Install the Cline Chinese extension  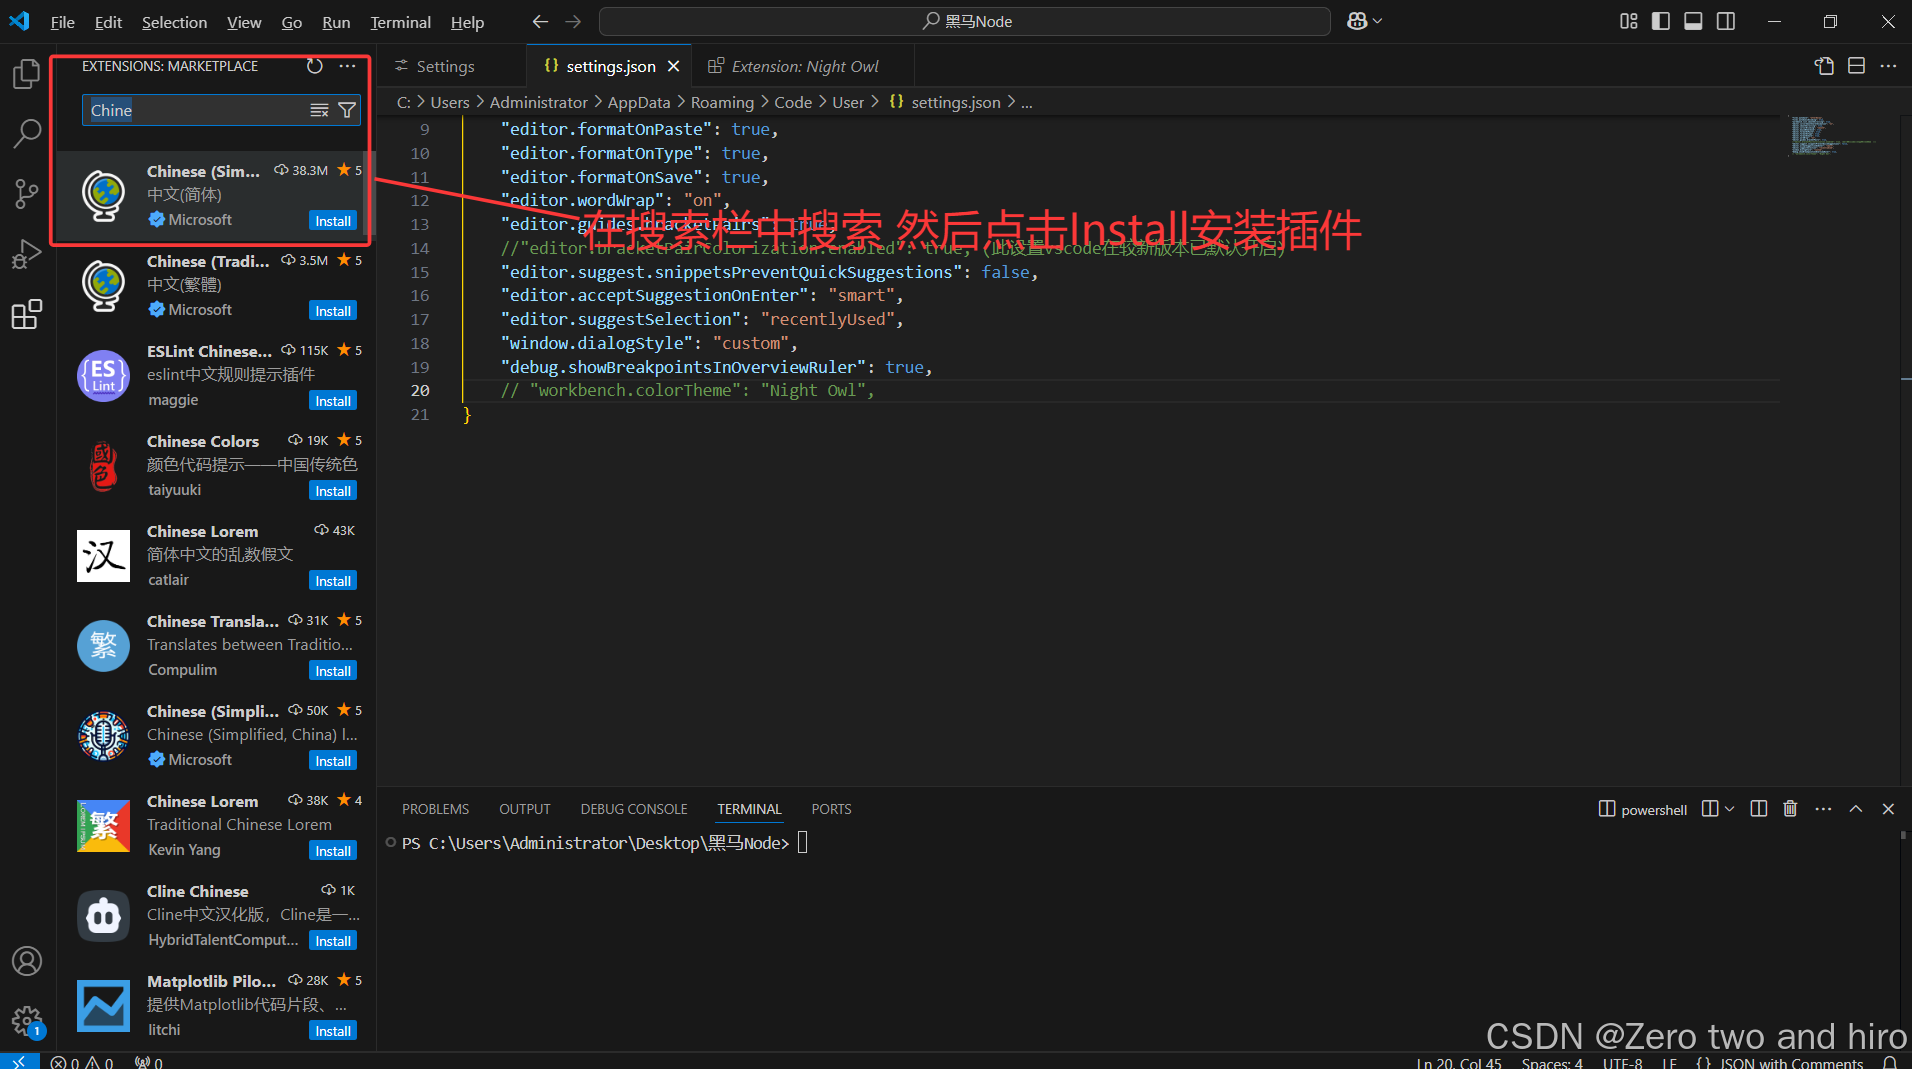coord(333,941)
